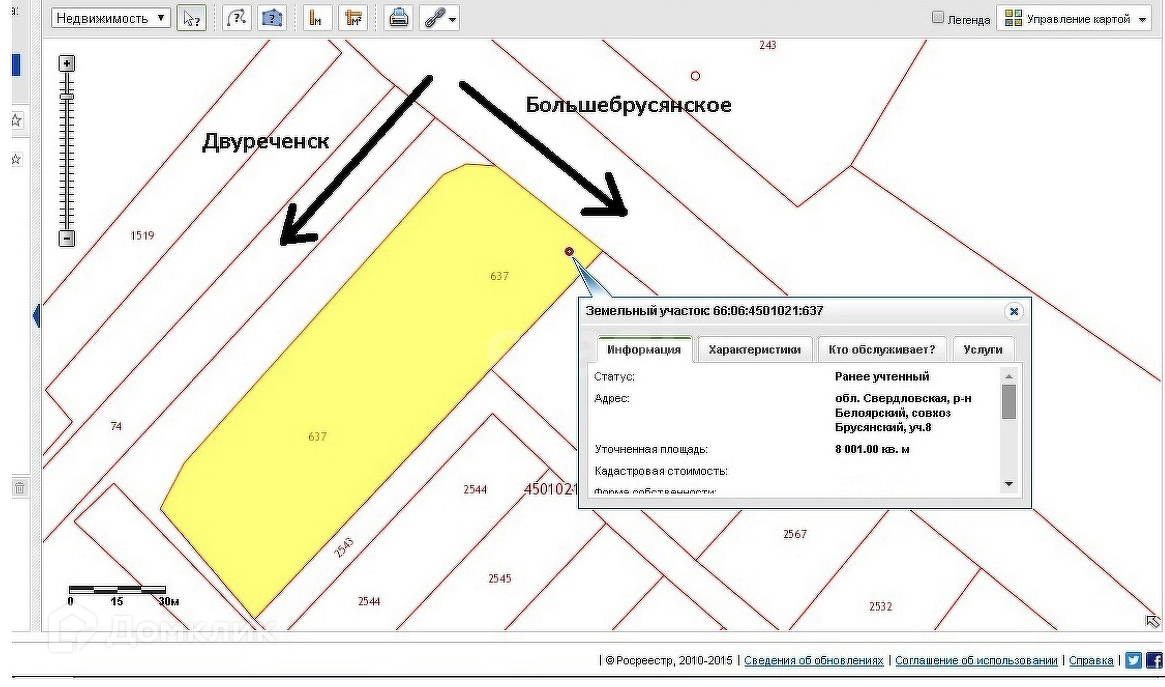Click the Кадастровая стоимость label
The height and width of the screenshot is (687, 1165).
click(661, 471)
